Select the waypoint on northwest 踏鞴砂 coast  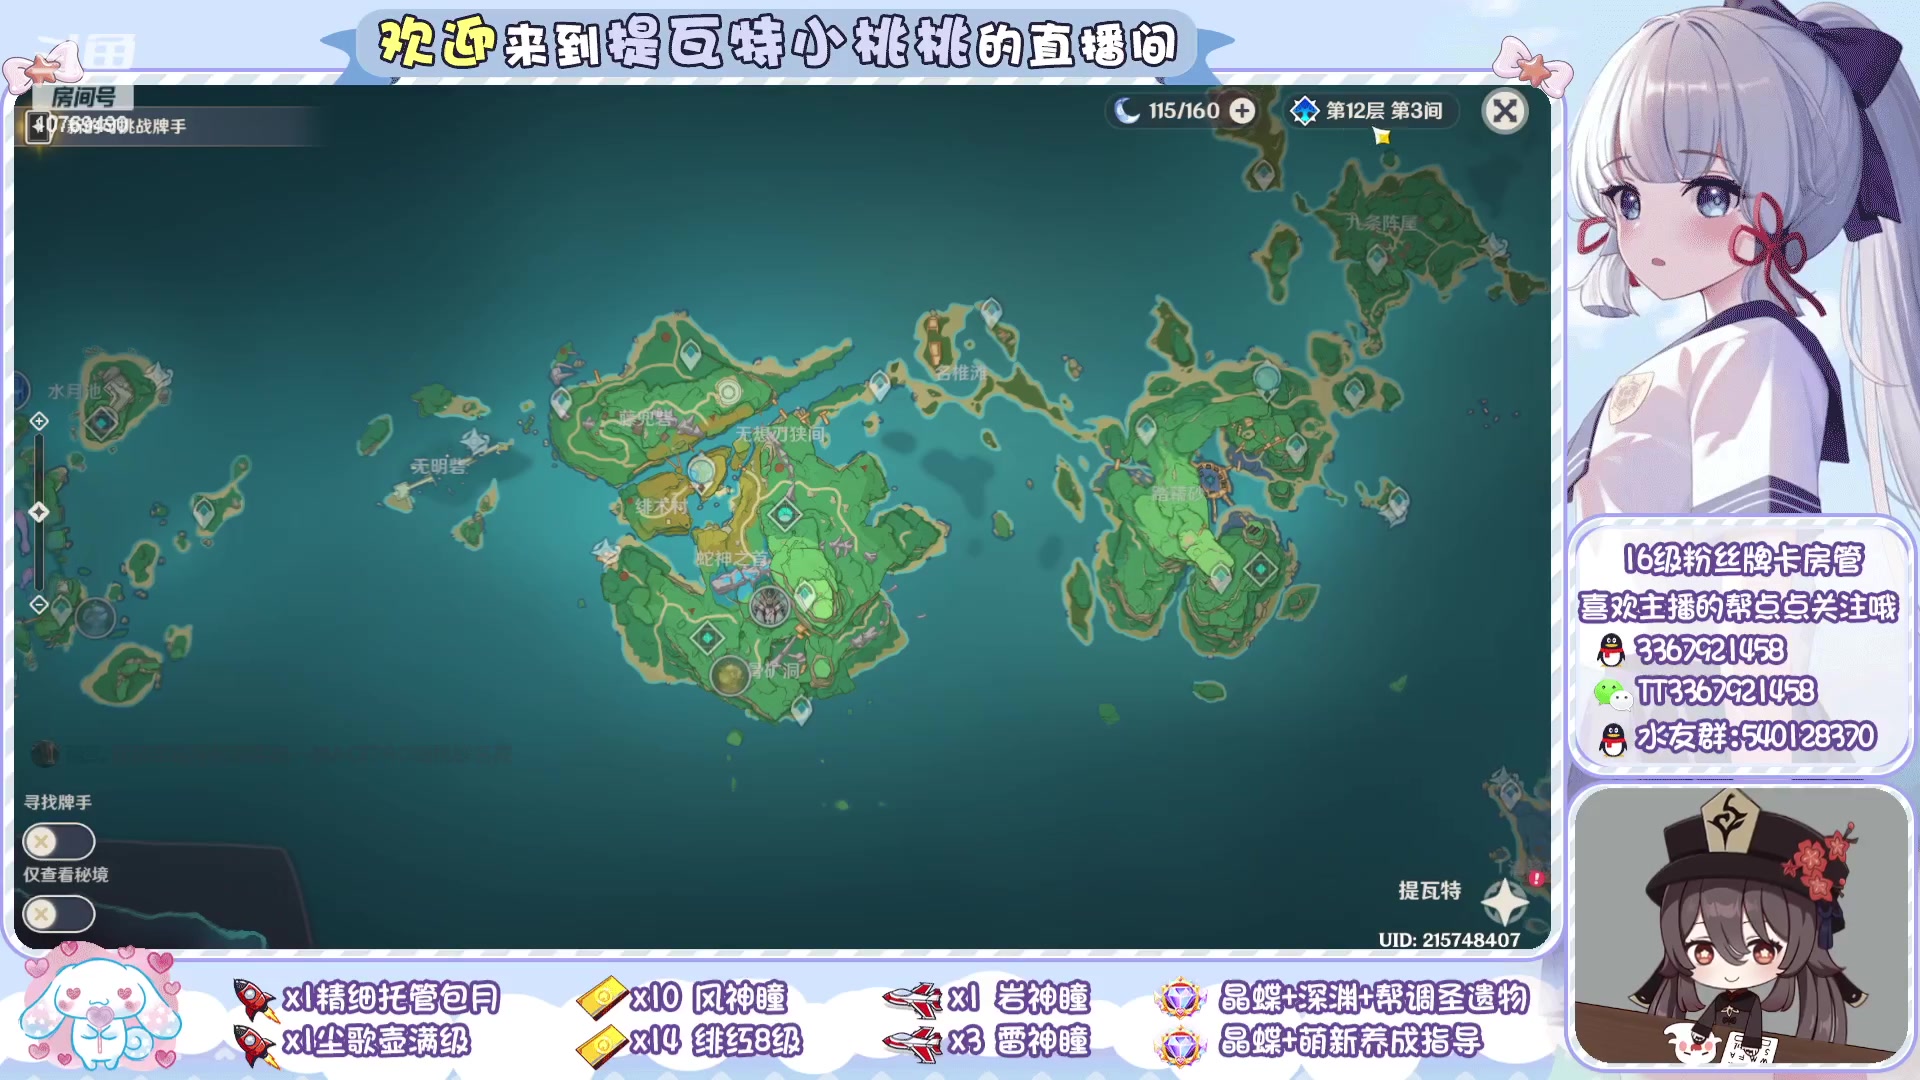point(1146,430)
